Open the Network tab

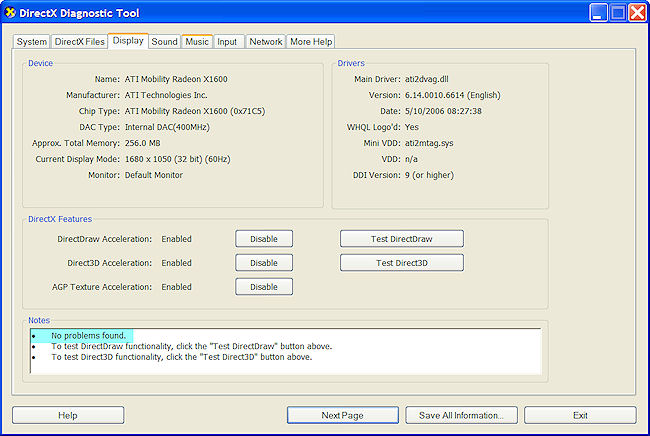[265, 42]
